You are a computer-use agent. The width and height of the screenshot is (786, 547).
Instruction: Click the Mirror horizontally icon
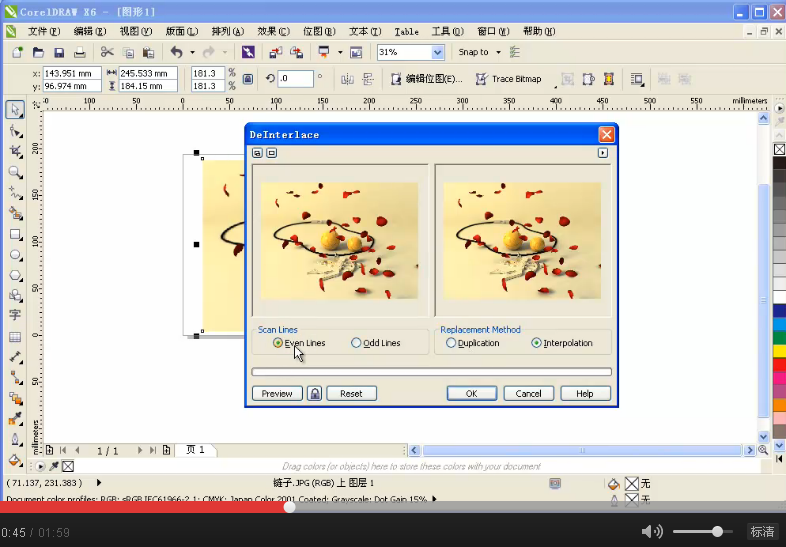coord(347,79)
